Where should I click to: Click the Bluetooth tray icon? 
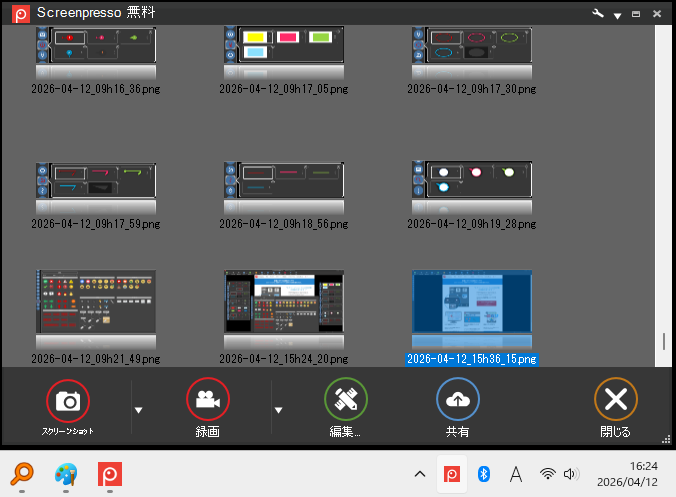pos(482,474)
